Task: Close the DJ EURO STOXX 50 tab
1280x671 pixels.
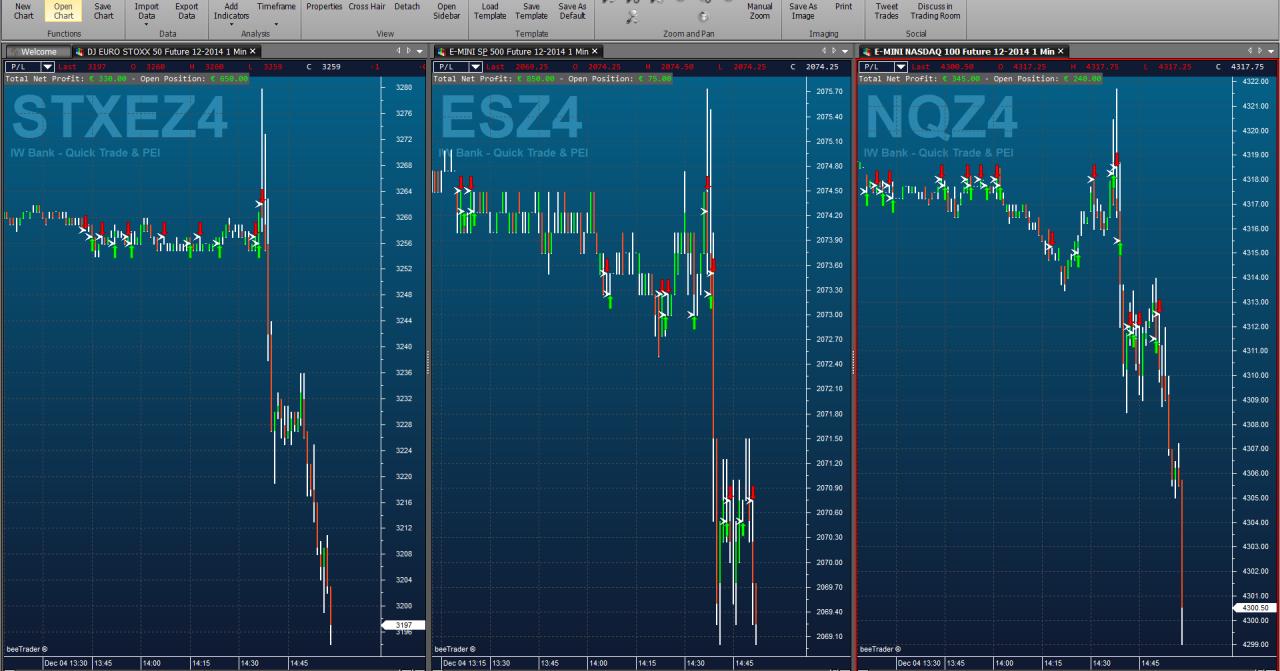Action: click(253, 51)
